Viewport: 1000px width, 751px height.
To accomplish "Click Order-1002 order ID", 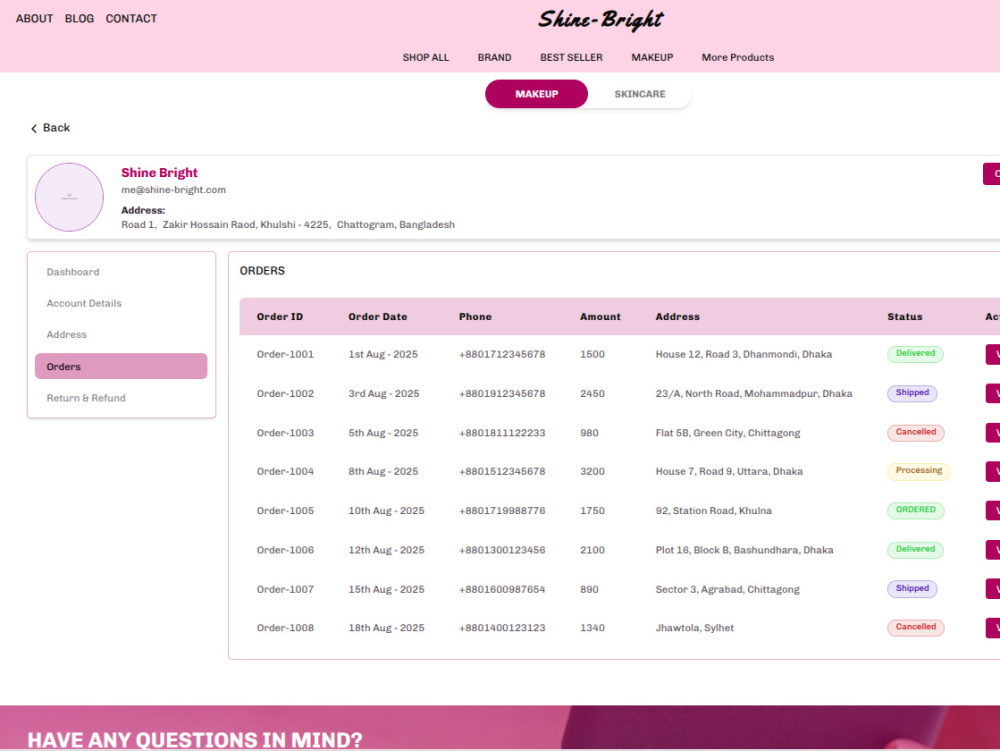I will coord(285,394).
